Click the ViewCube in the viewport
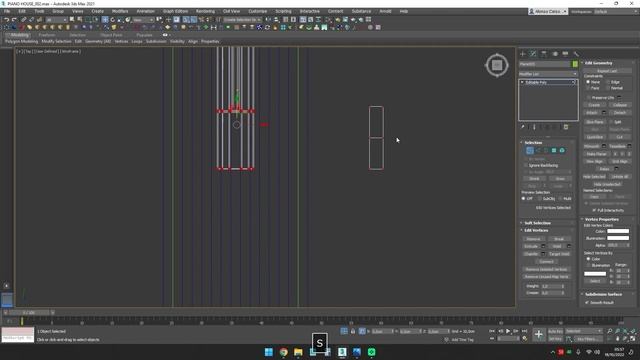The height and width of the screenshot is (360, 640). coord(497,65)
